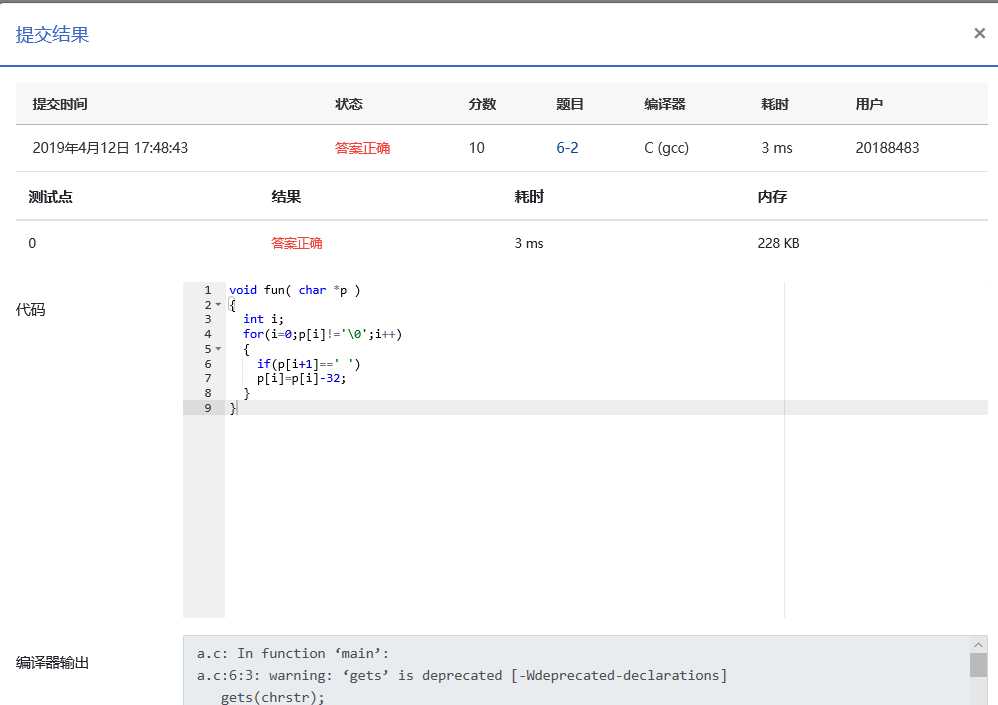Image resolution: width=998 pixels, height=705 pixels.
Task: Click the 提交结果 dialog title
Action: (x=53, y=34)
